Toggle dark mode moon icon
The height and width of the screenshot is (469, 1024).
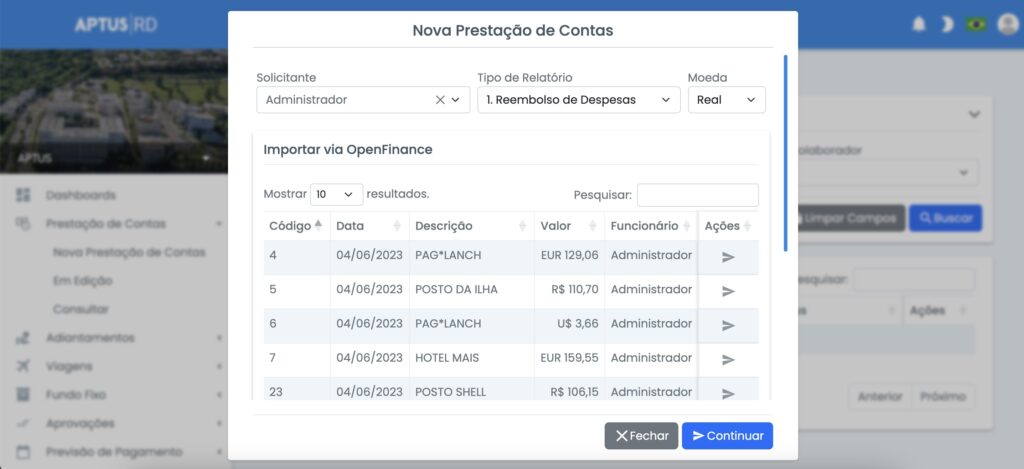946,24
